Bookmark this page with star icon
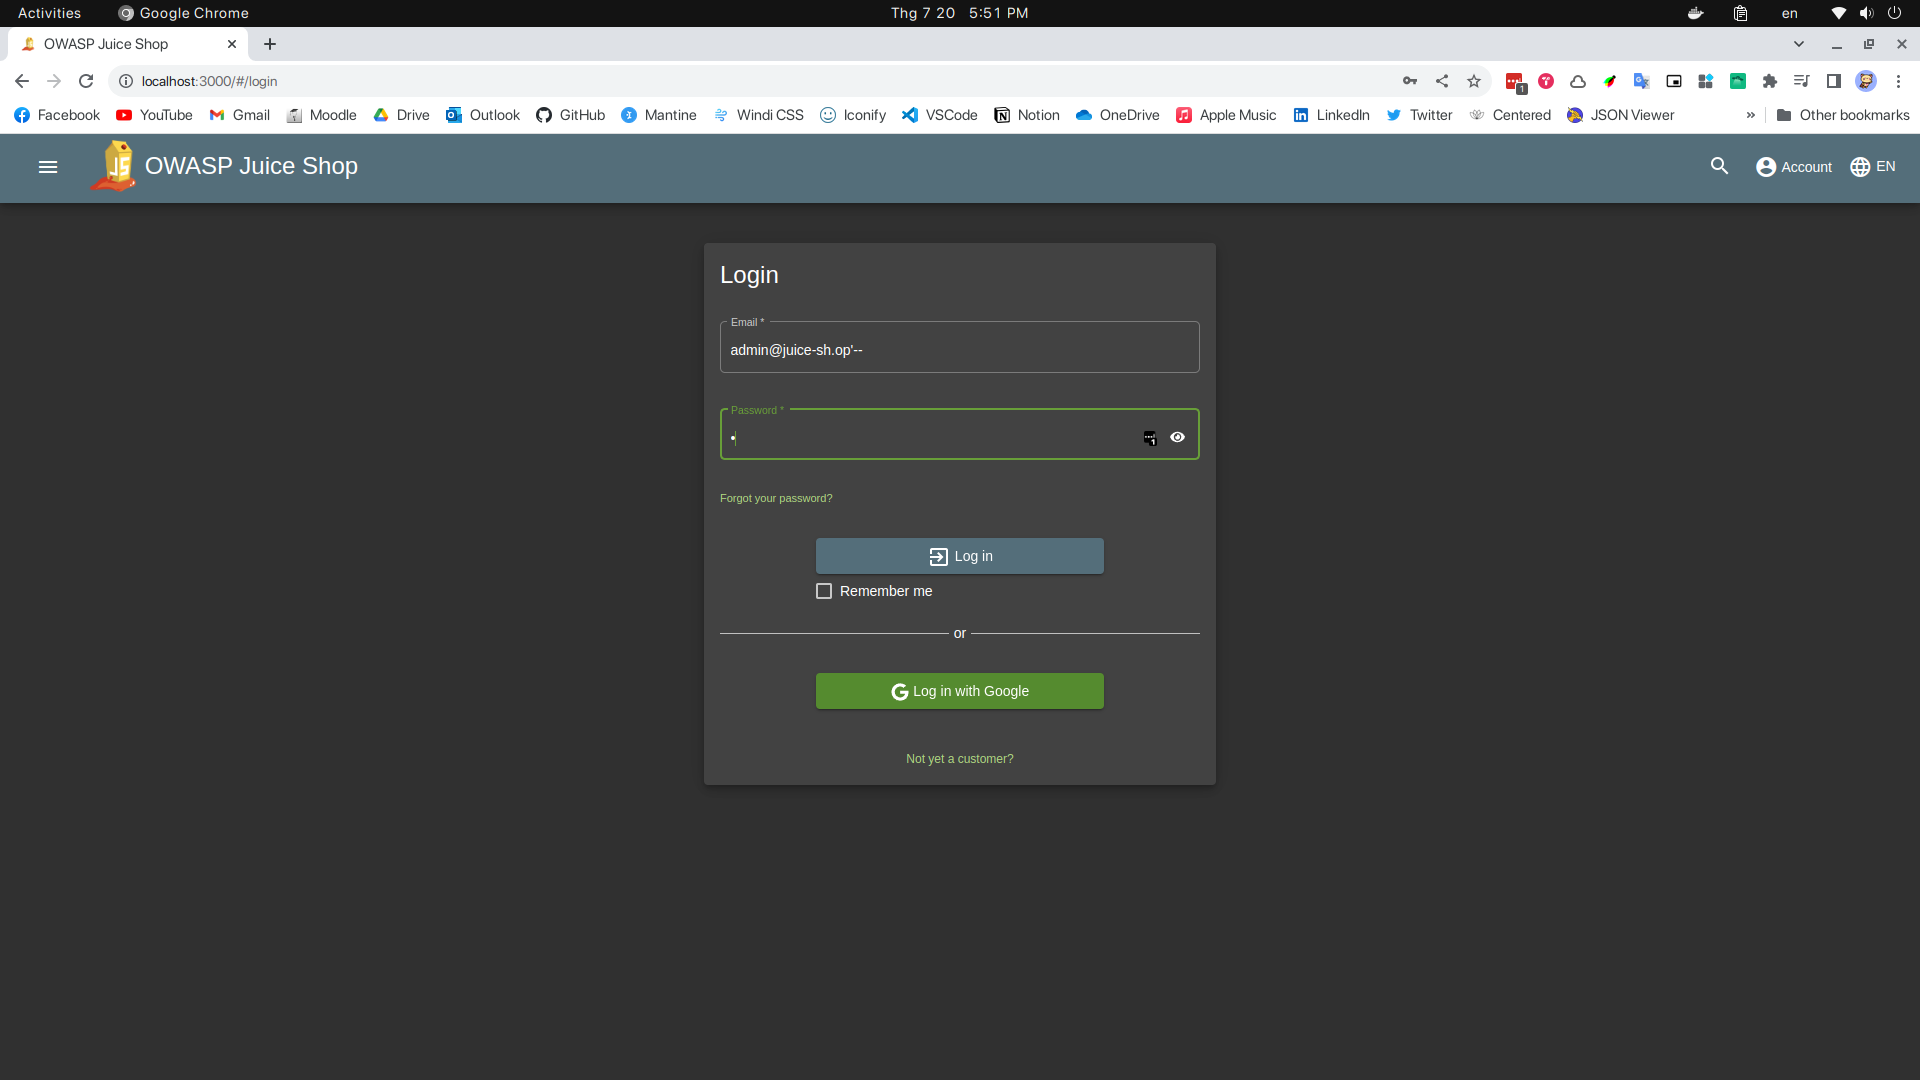The image size is (1920, 1080). (1473, 82)
